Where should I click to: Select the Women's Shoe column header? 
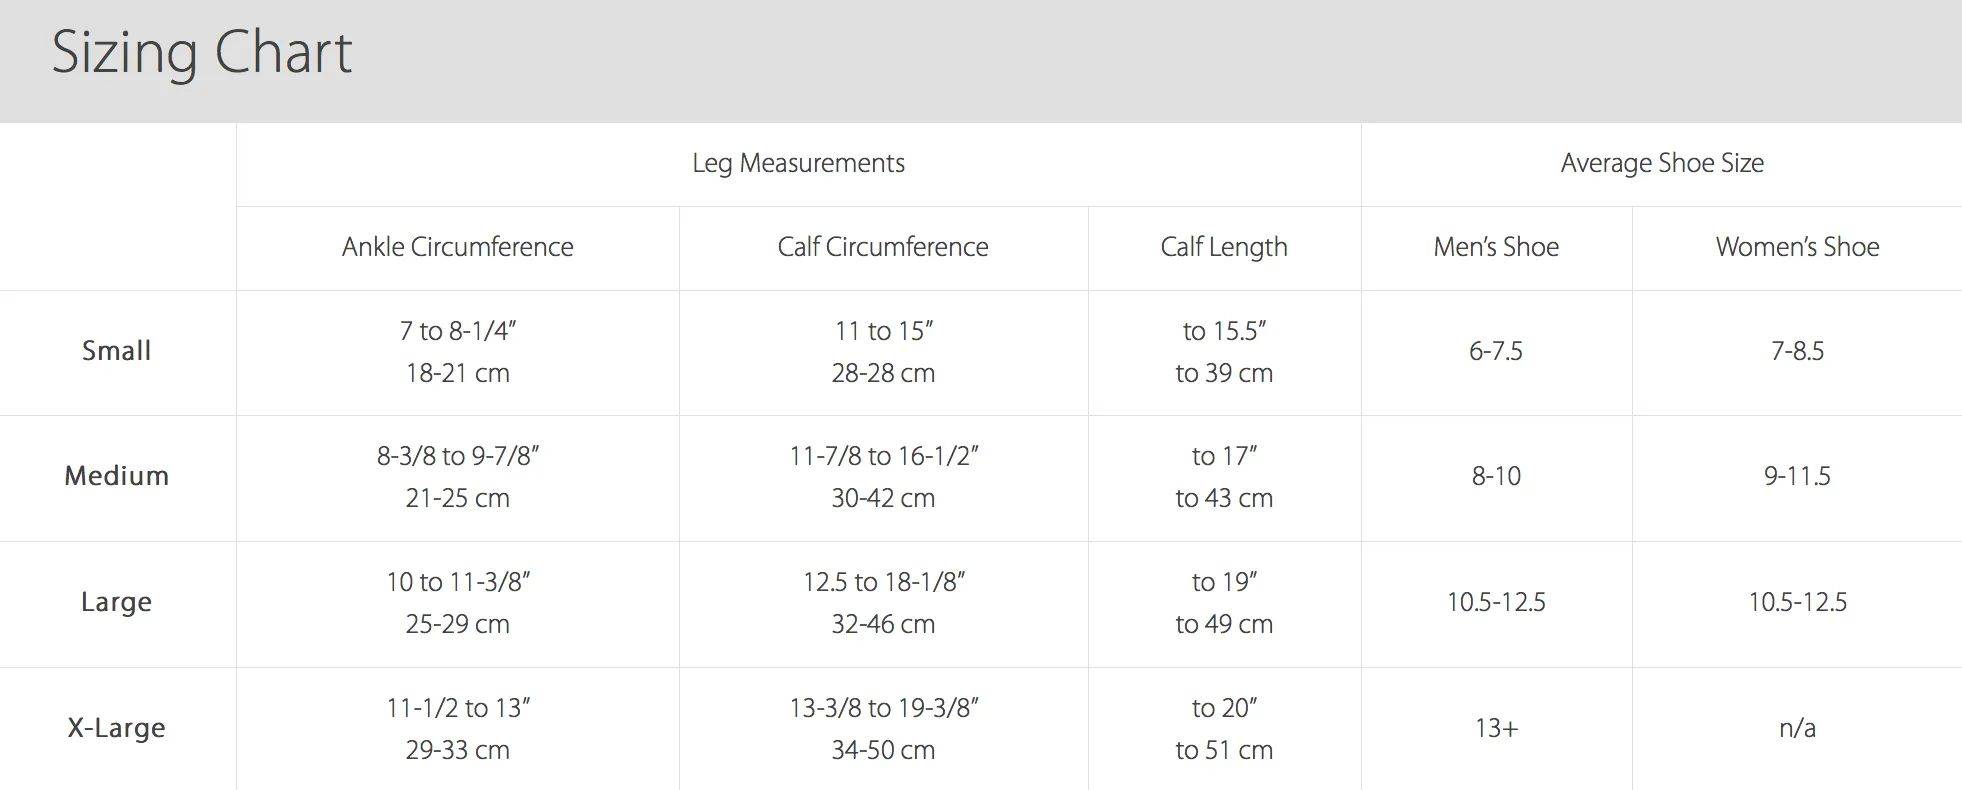1796,247
